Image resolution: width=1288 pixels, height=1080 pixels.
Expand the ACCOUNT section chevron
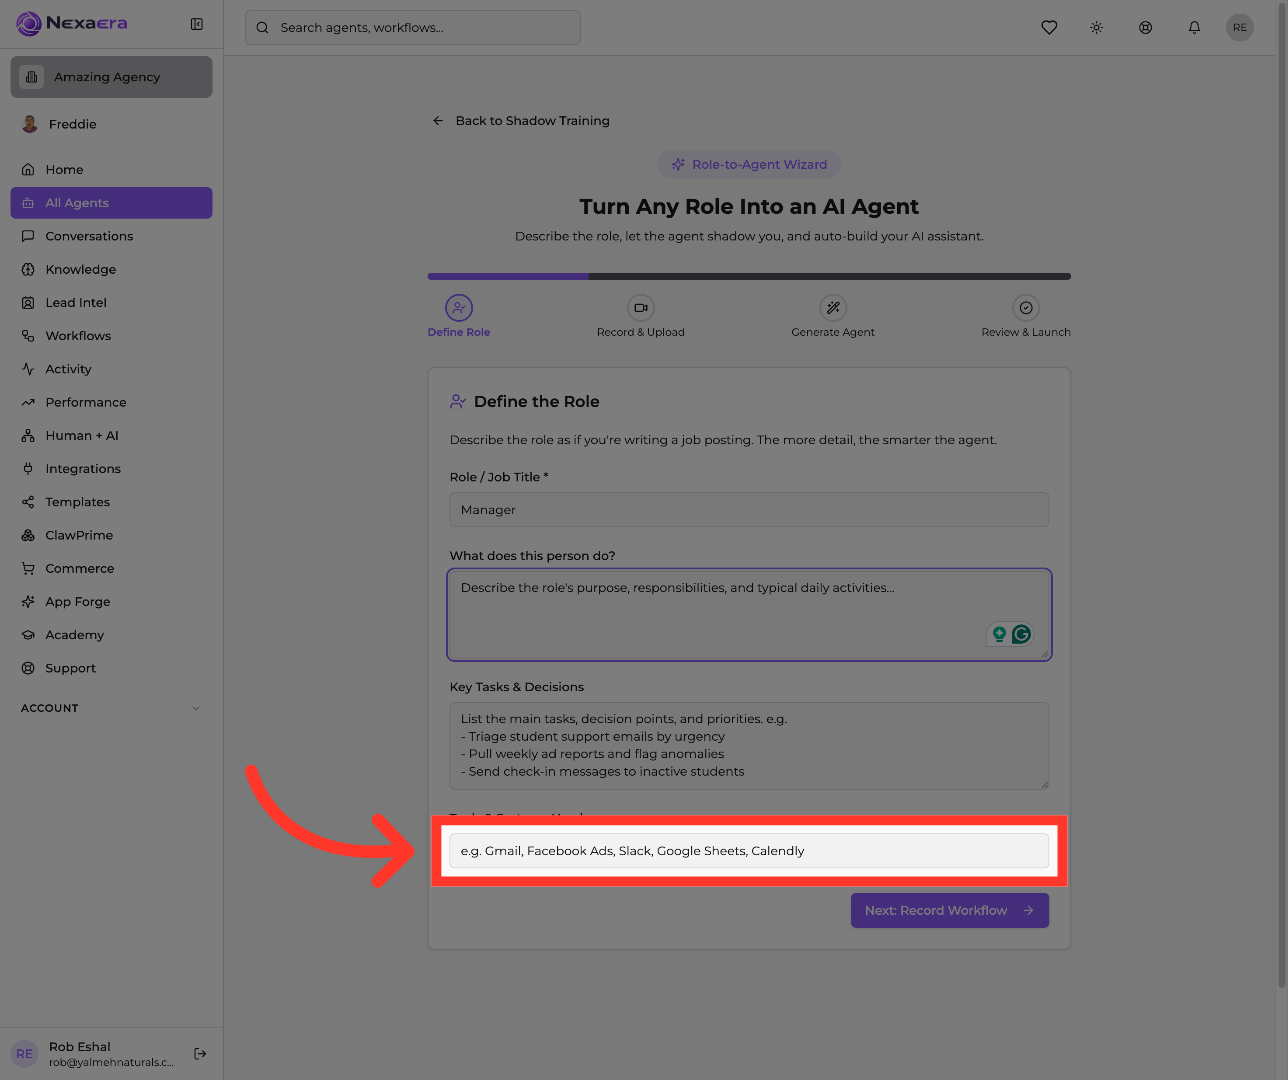coord(196,708)
